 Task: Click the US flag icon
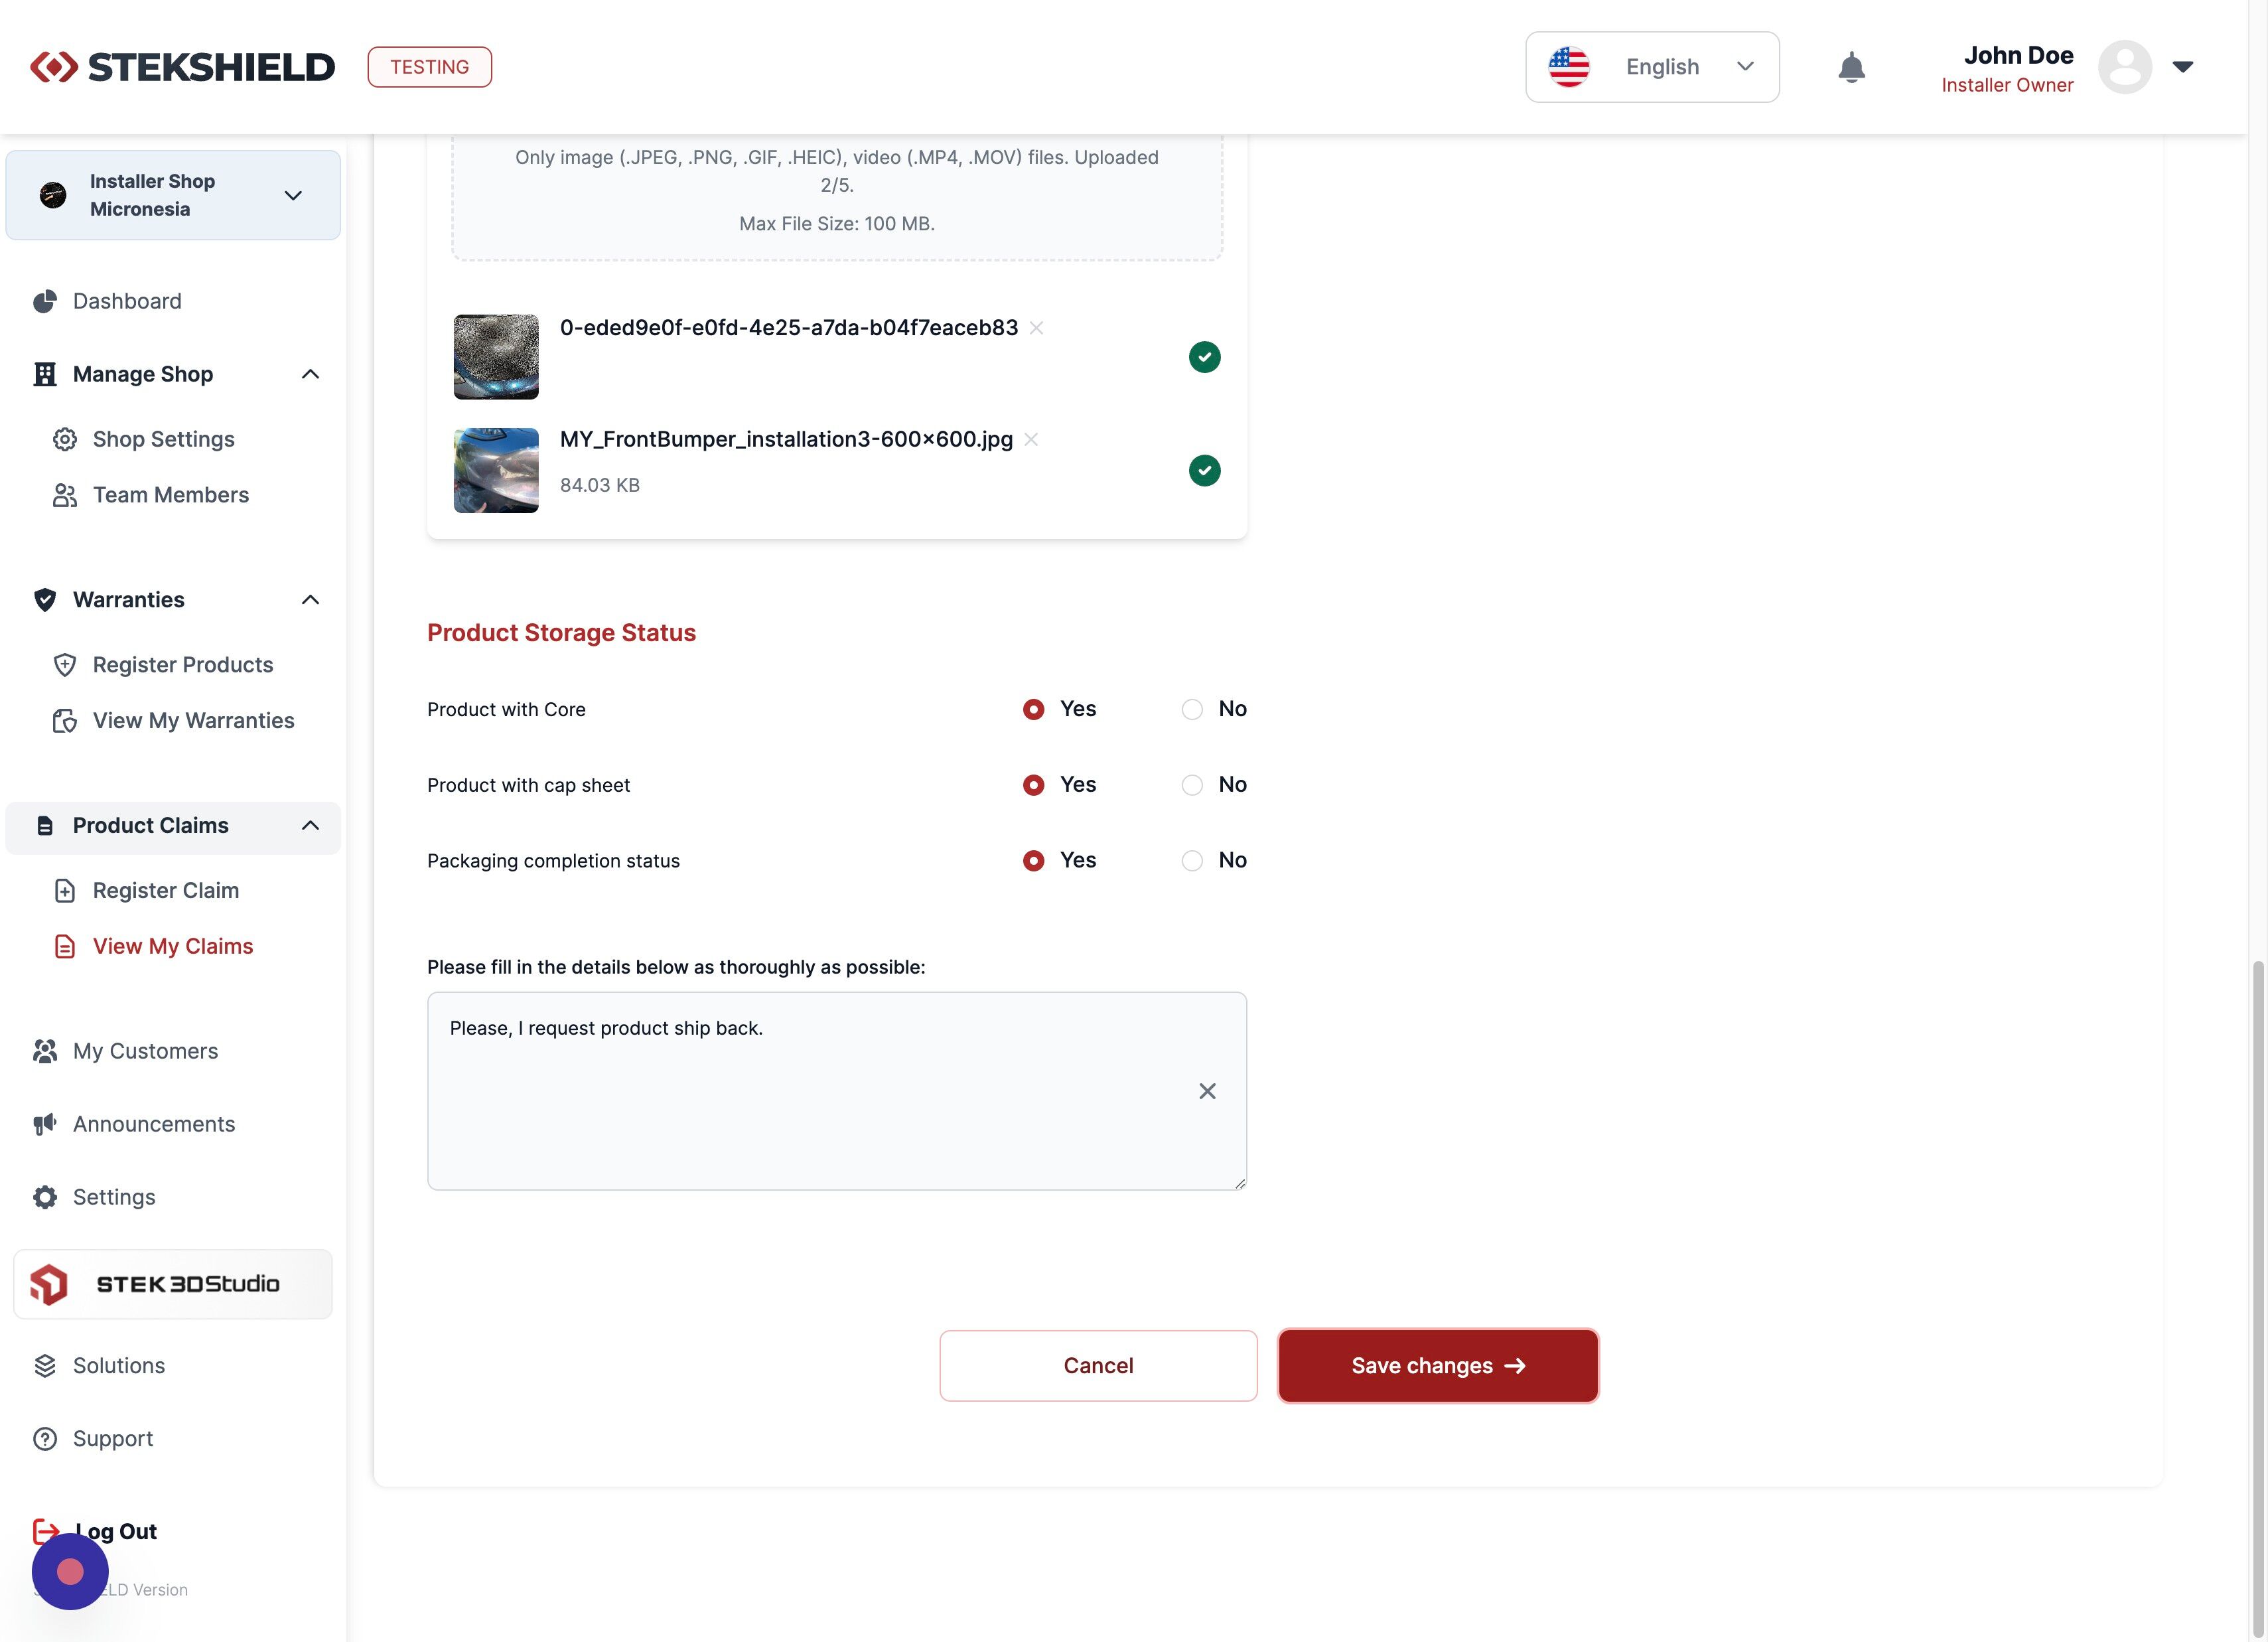(1568, 67)
